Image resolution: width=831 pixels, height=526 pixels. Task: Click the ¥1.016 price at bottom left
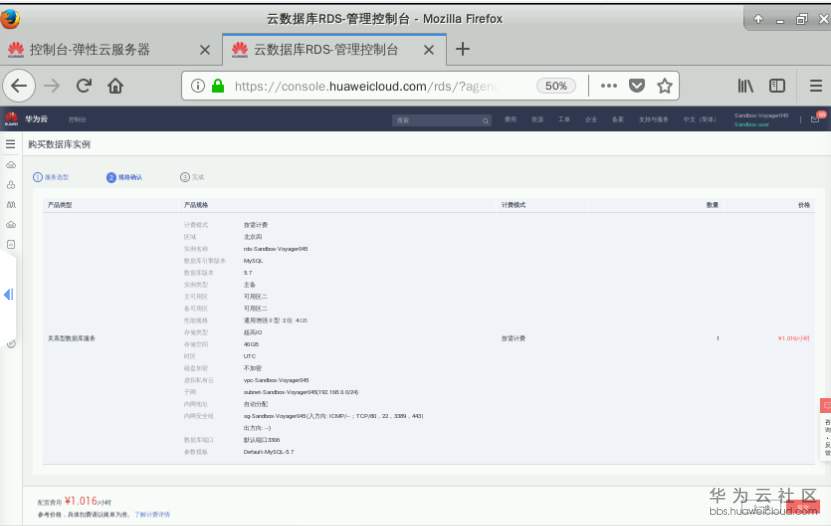pos(81,501)
